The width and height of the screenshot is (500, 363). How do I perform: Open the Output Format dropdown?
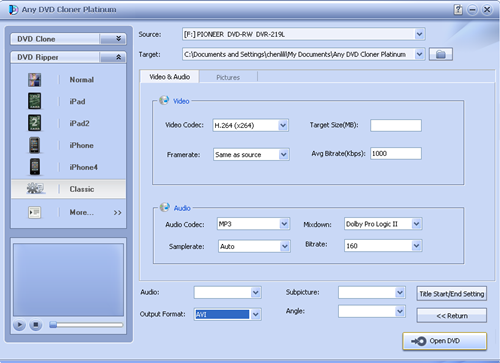(x=255, y=314)
